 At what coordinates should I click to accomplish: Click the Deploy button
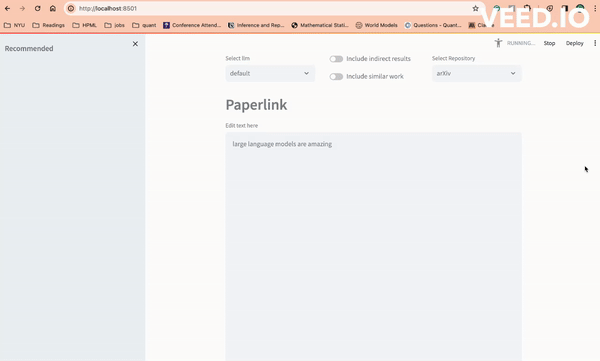(574, 43)
